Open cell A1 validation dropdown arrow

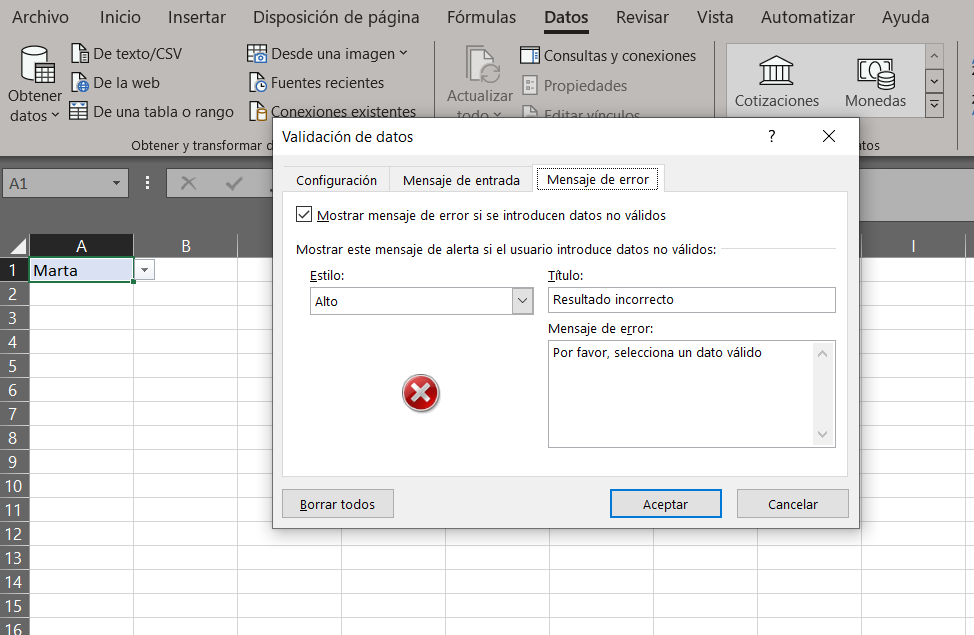145,270
